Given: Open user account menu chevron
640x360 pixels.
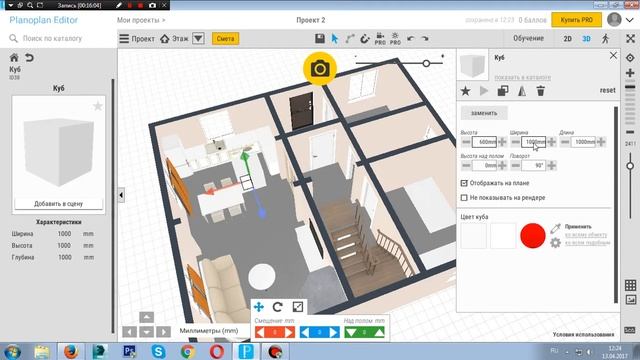Looking at the screenshot, I should (630, 20).
